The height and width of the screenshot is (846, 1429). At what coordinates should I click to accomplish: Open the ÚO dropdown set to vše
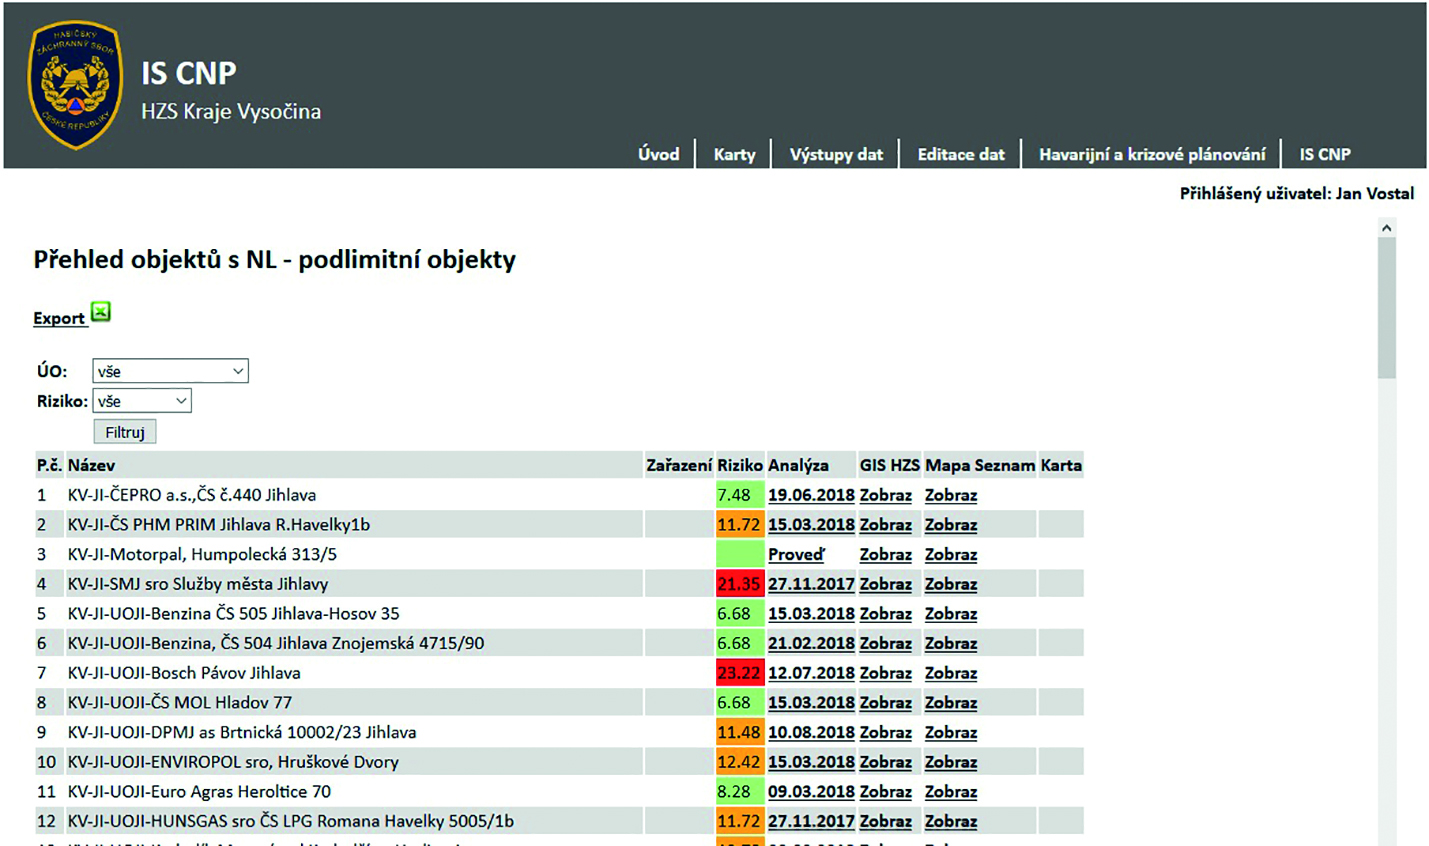pyautogui.click(x=170, y=371)
